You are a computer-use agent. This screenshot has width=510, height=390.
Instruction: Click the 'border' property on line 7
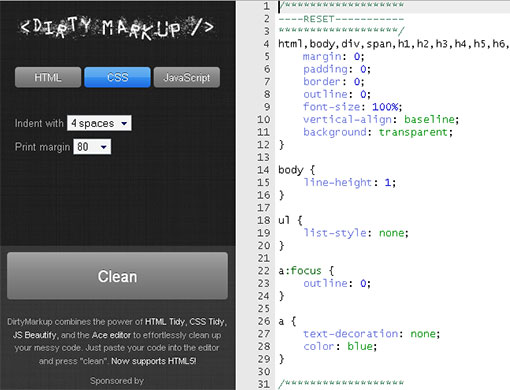(x=322, y=82)
